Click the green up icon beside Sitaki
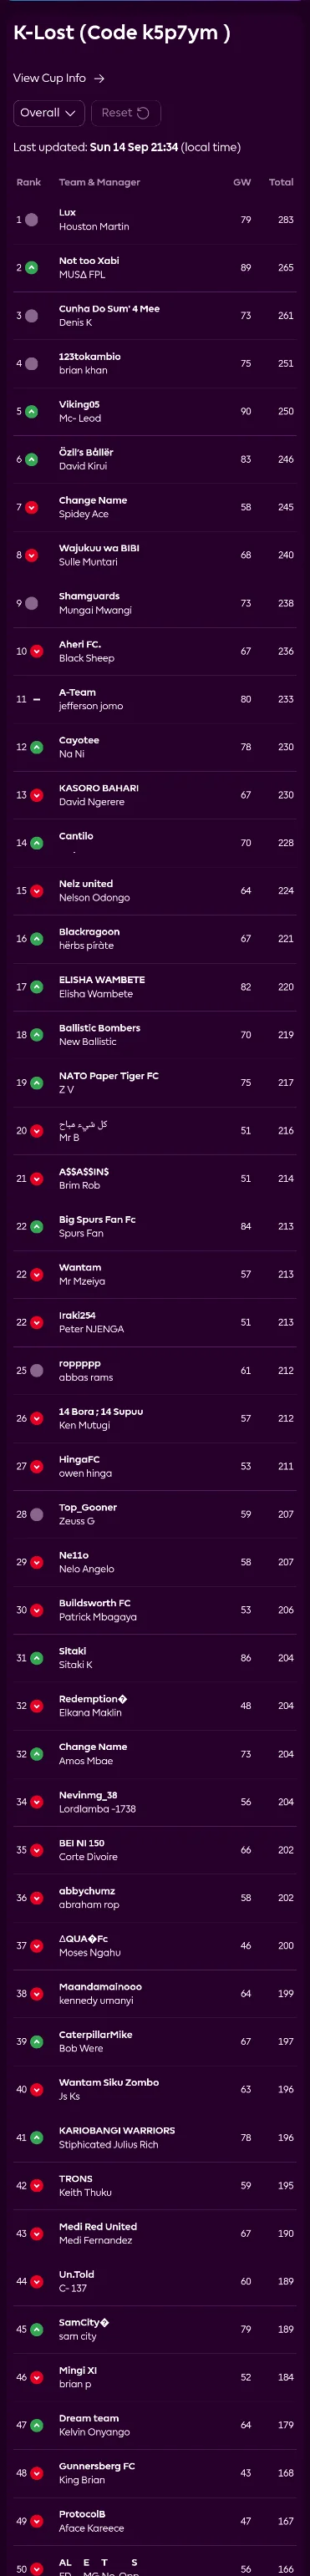Image resolution: width=310 pixels, height=2576 pixels. 37,1658
